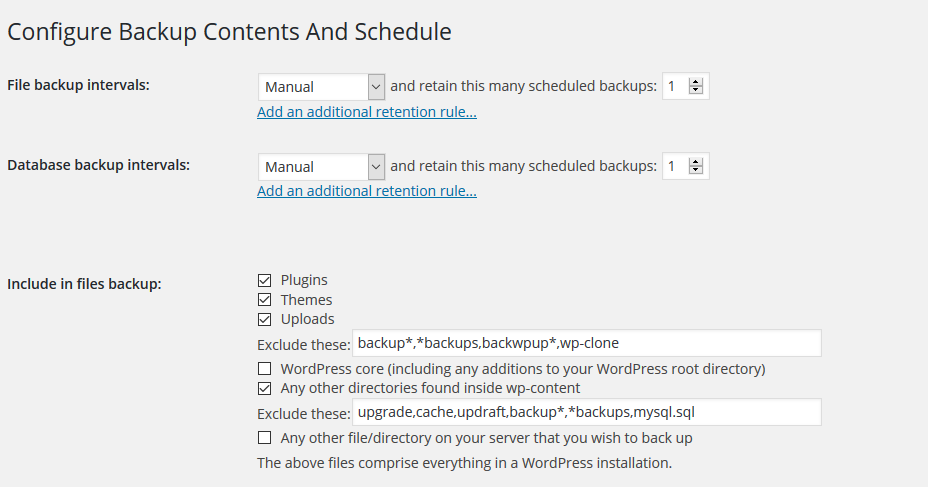The width and height of the screenshot is (928, 487).
Task: Decrease database backups retained with down arrow
Action: (x=696, y=170)
